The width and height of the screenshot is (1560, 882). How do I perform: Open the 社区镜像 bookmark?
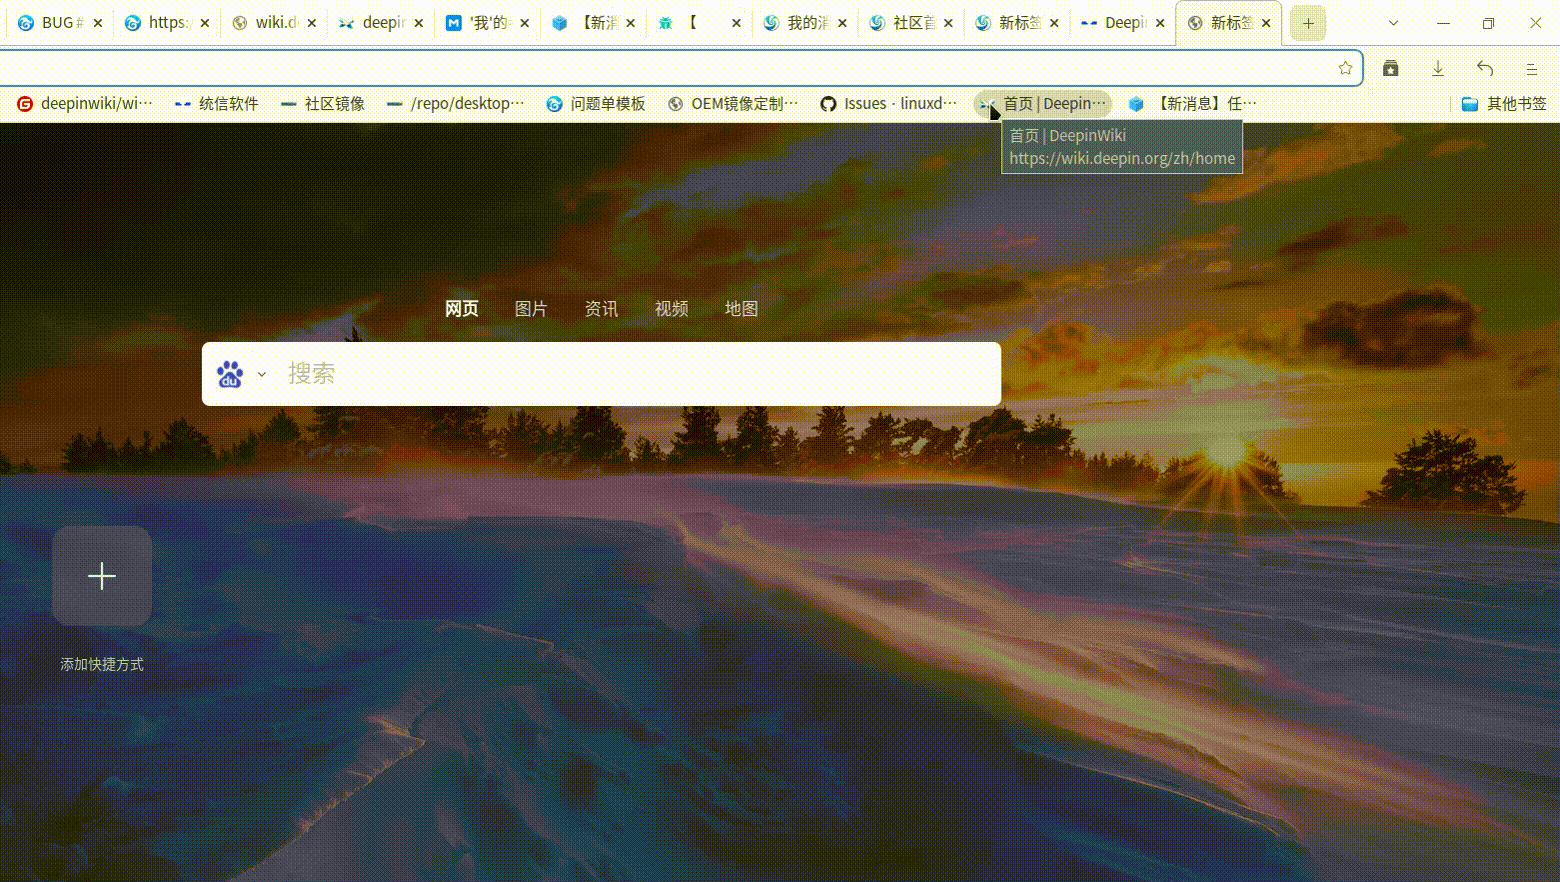322,103
